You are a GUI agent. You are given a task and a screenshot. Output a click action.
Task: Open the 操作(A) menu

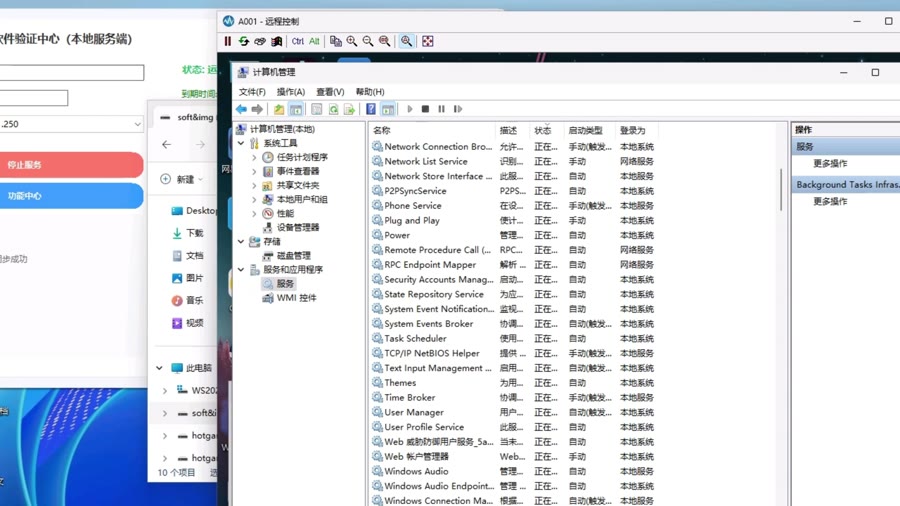pos(290,92)
